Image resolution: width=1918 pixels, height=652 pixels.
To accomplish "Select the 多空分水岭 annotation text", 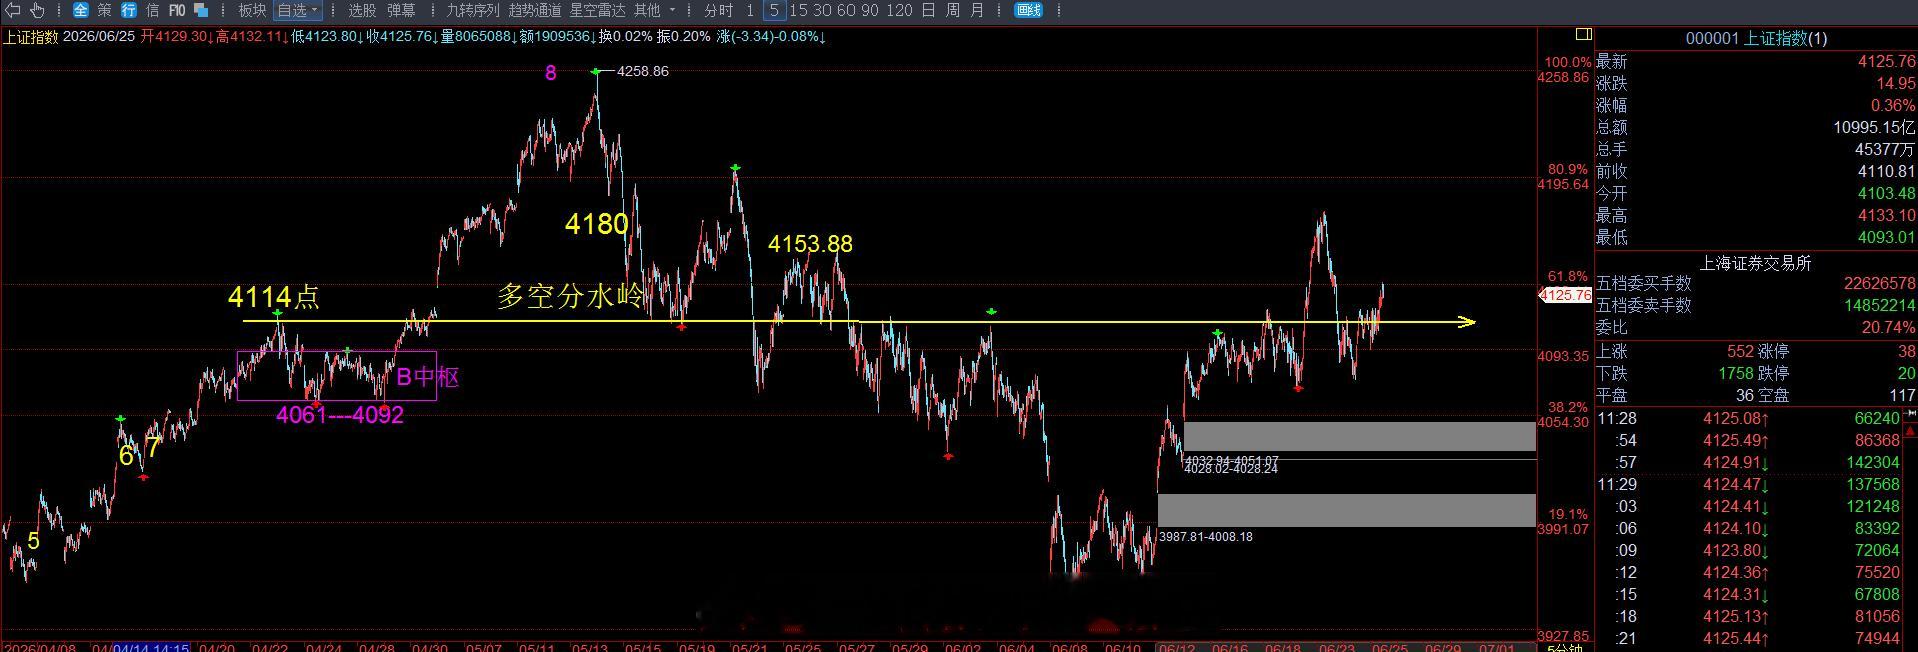I will pos(571,296).
